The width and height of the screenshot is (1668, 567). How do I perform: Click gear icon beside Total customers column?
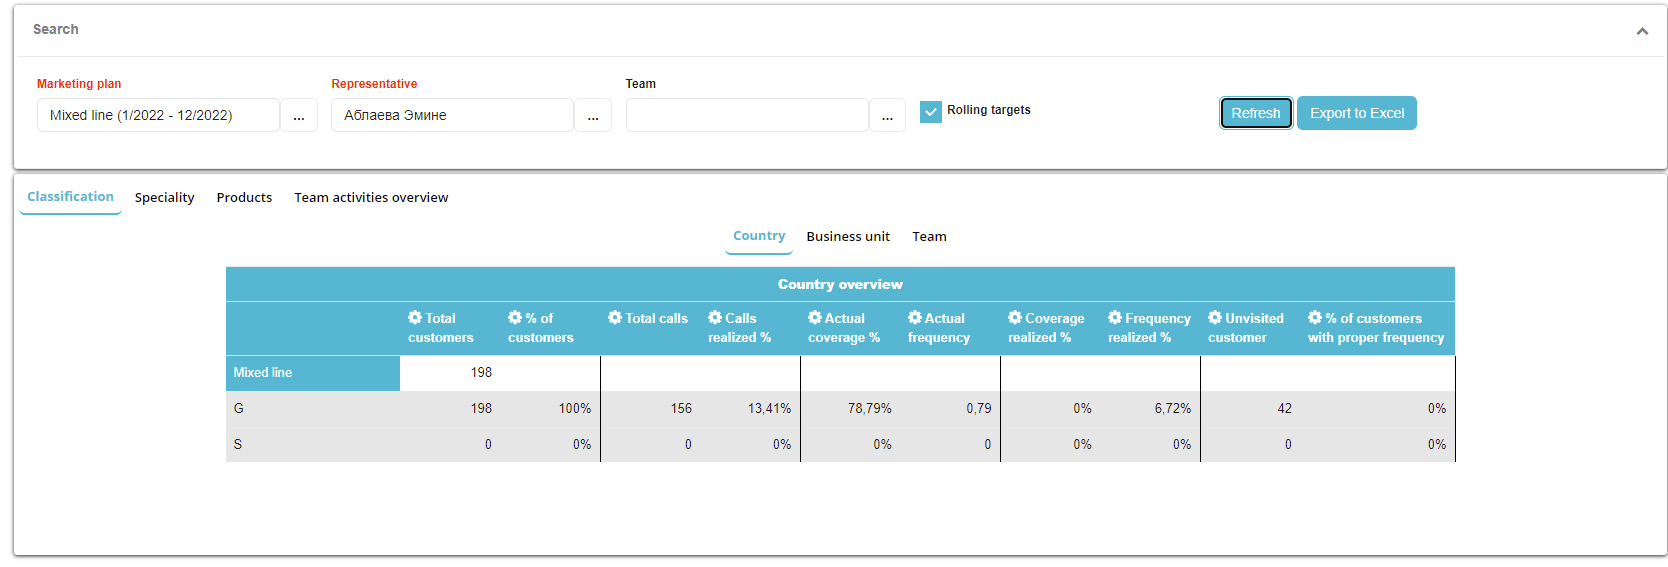coord(415,318)
